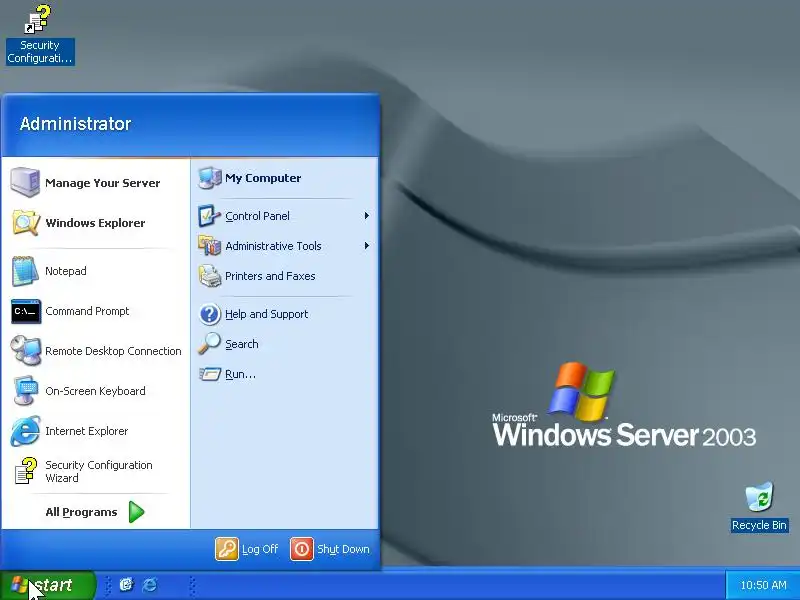Image resolution: width=800 pixels, height=600 pixels.
Task: Expand the Administrative Tools submenu arrow
Action: click(x=366, y=246)
